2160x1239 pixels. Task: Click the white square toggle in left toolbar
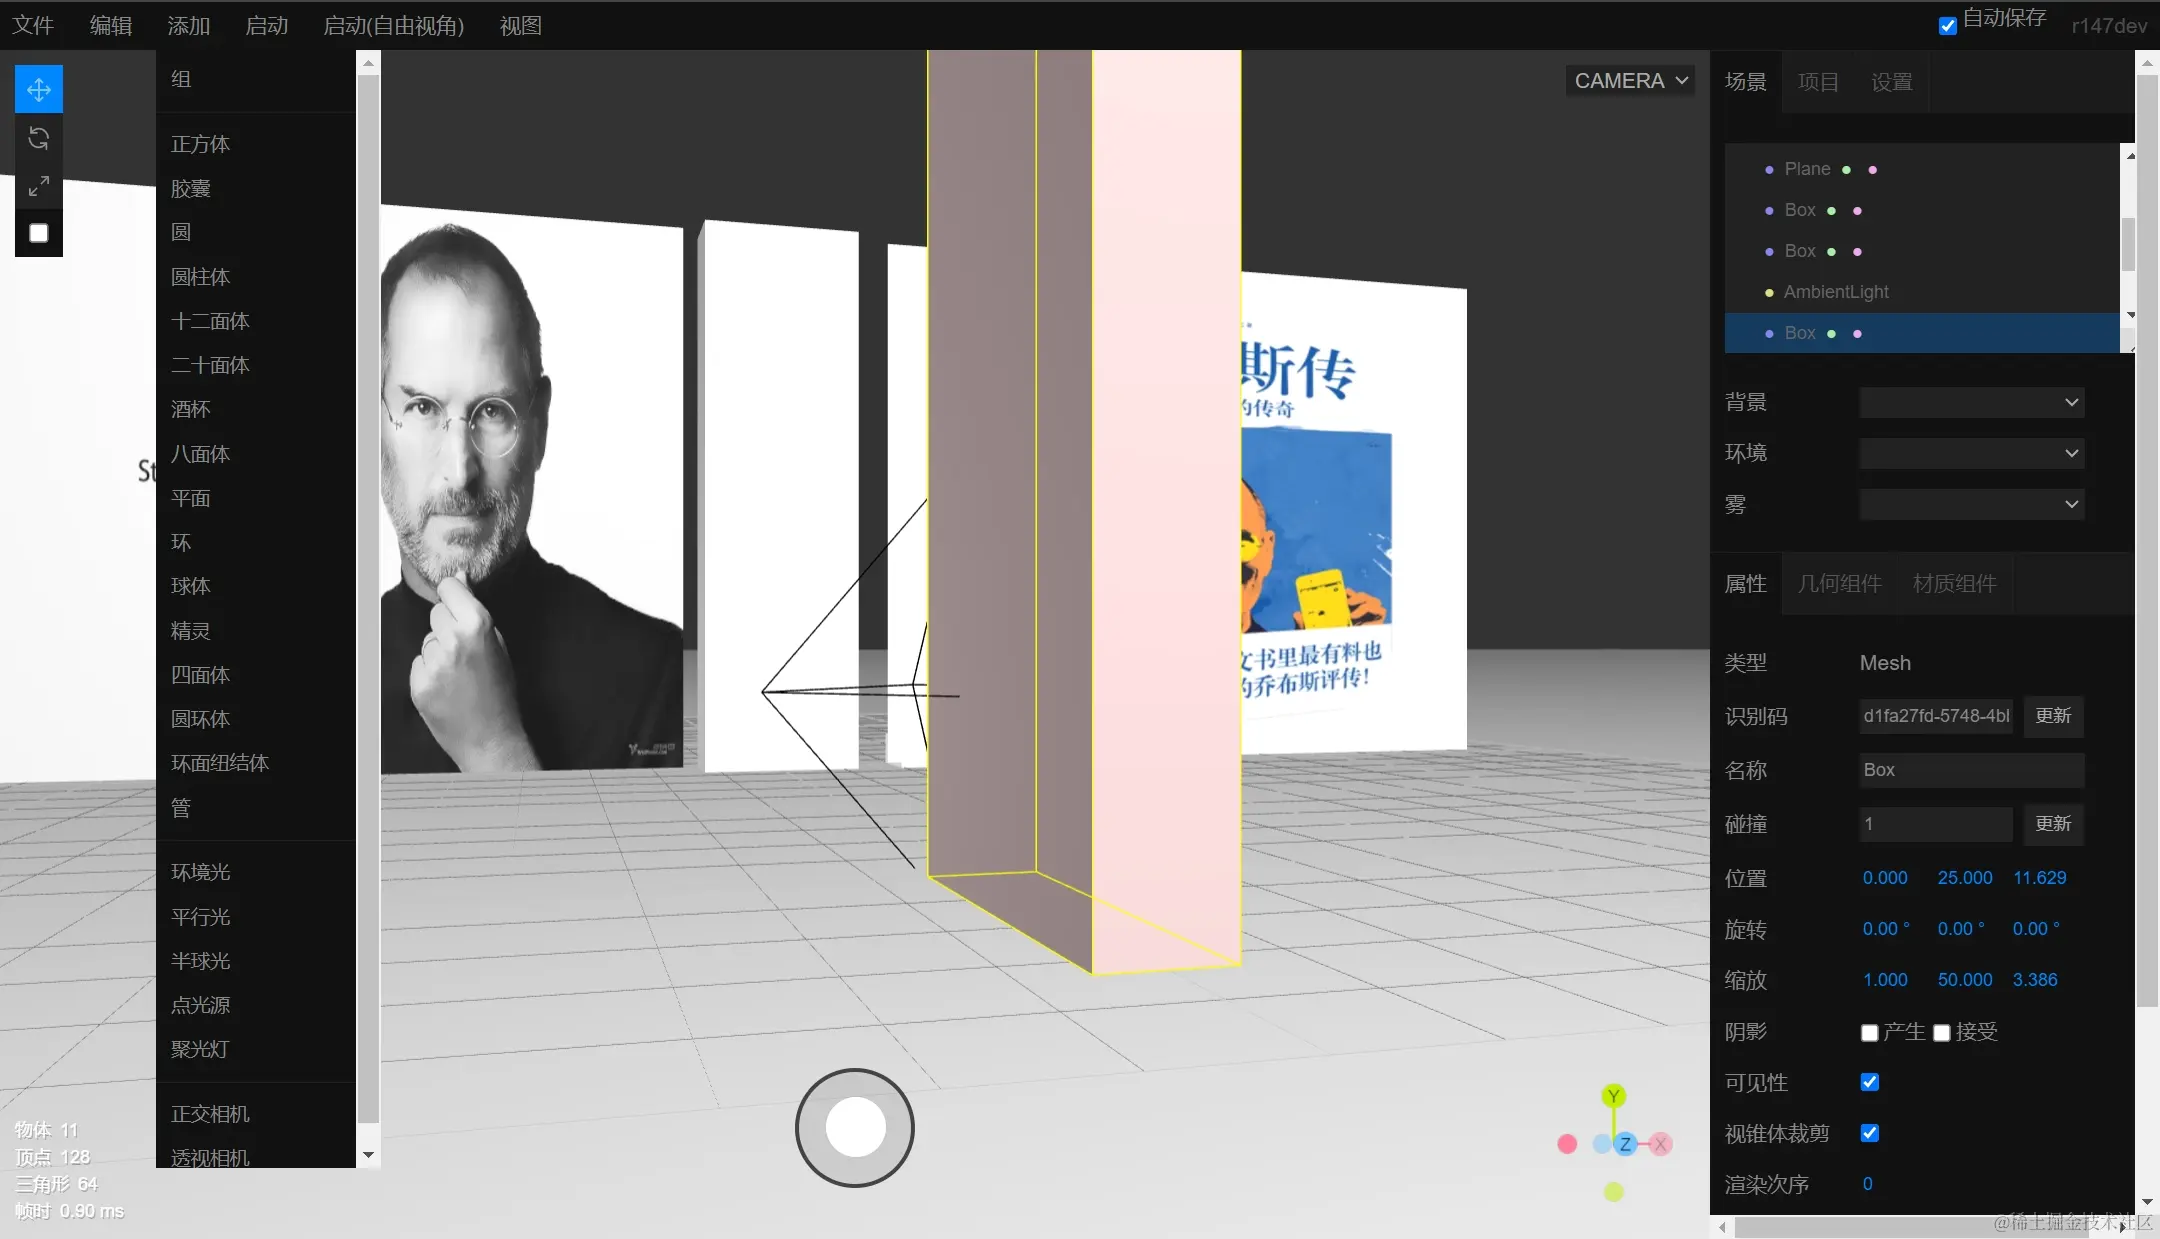[x=39, y=233]
